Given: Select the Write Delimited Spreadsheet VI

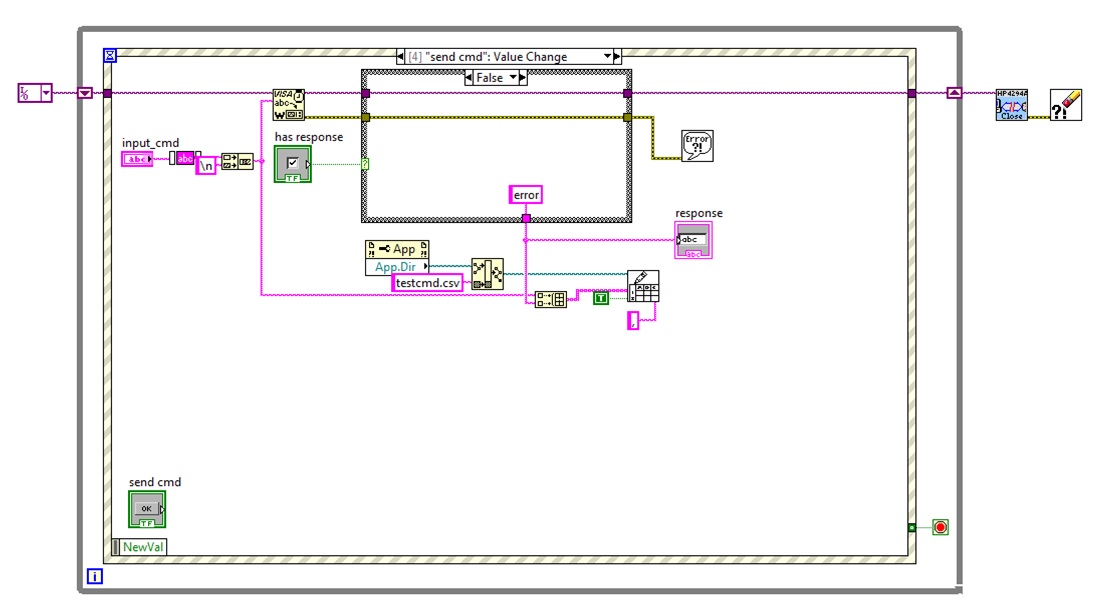Looking at the screenshot, I should 643,286.
